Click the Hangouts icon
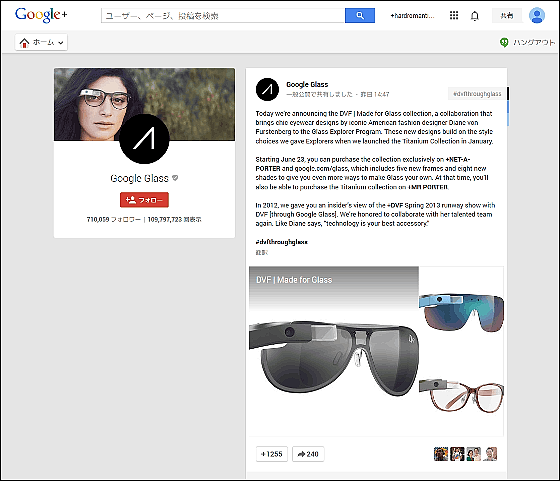 [x=504, y=42]
